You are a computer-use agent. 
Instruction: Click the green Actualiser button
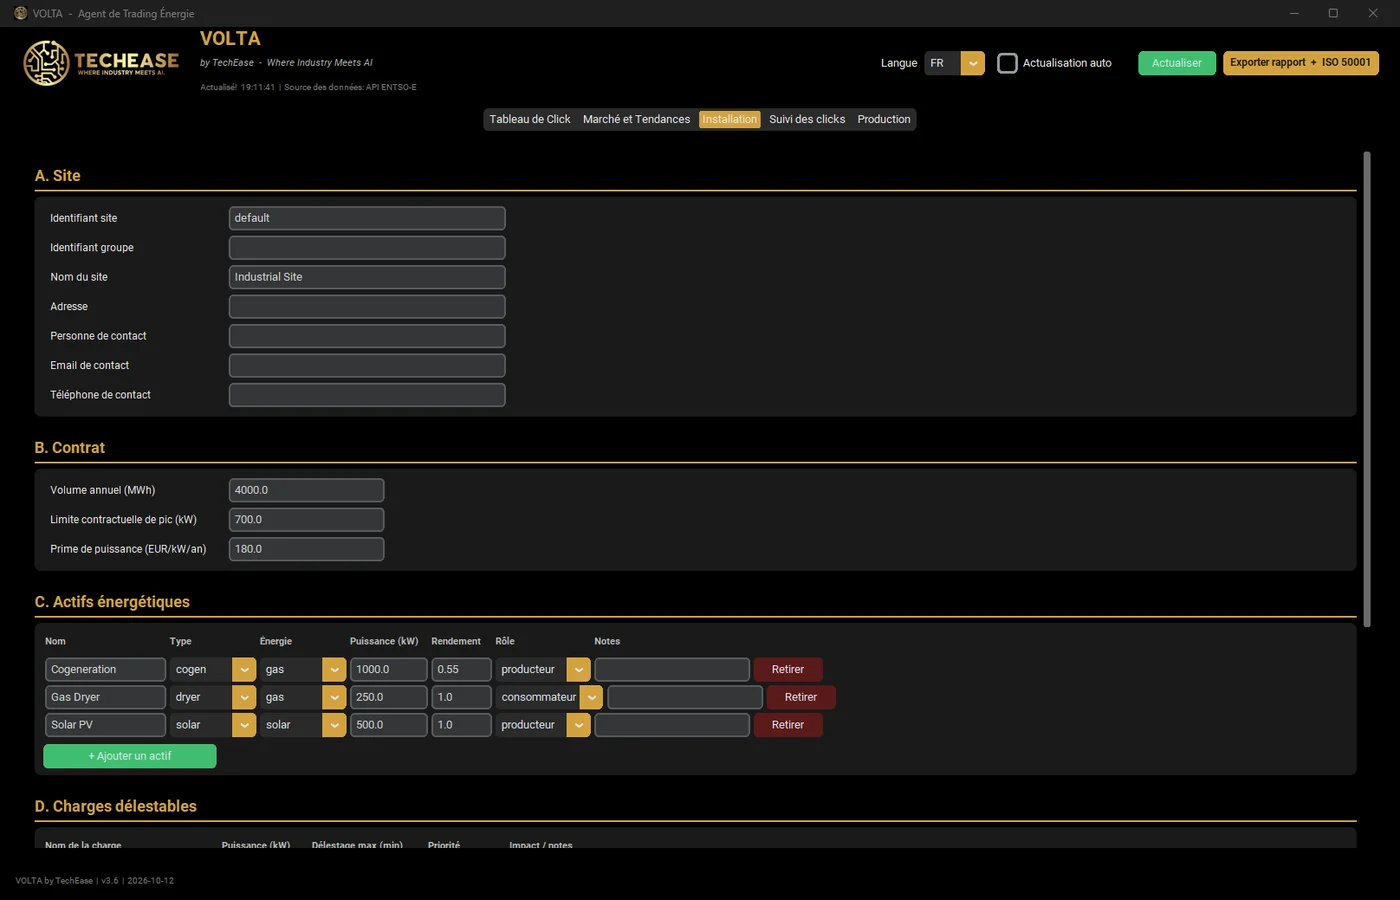tap(1177, 63)
